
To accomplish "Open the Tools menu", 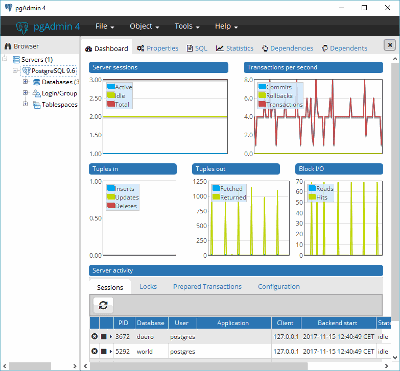I will click(187, 26).
